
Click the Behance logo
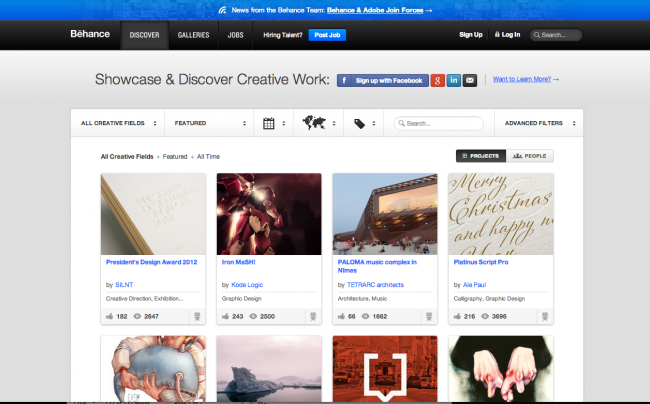pyautogui.click(x=90, y=34)
